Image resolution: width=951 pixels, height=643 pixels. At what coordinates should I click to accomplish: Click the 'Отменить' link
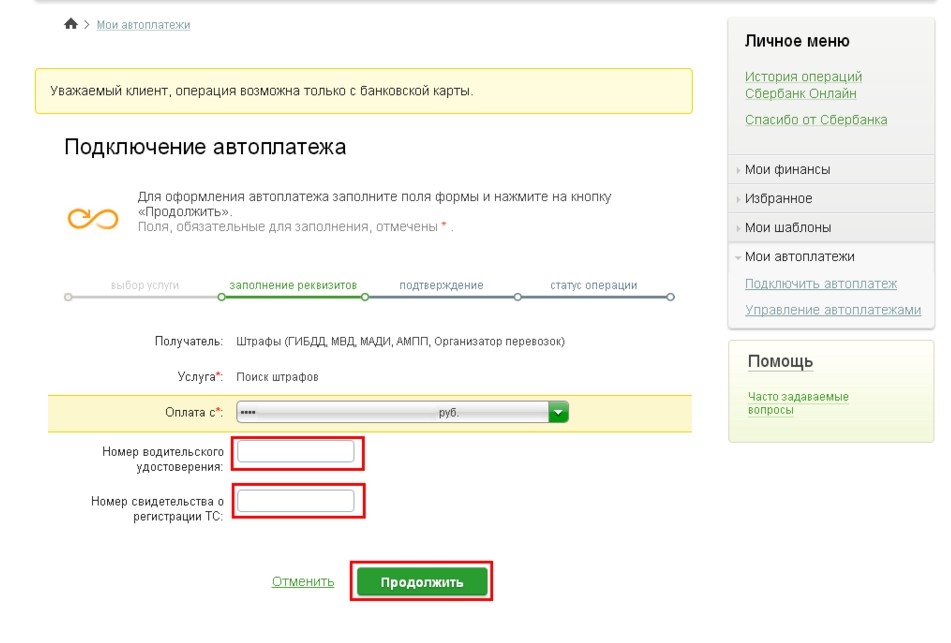coord(303,581)
